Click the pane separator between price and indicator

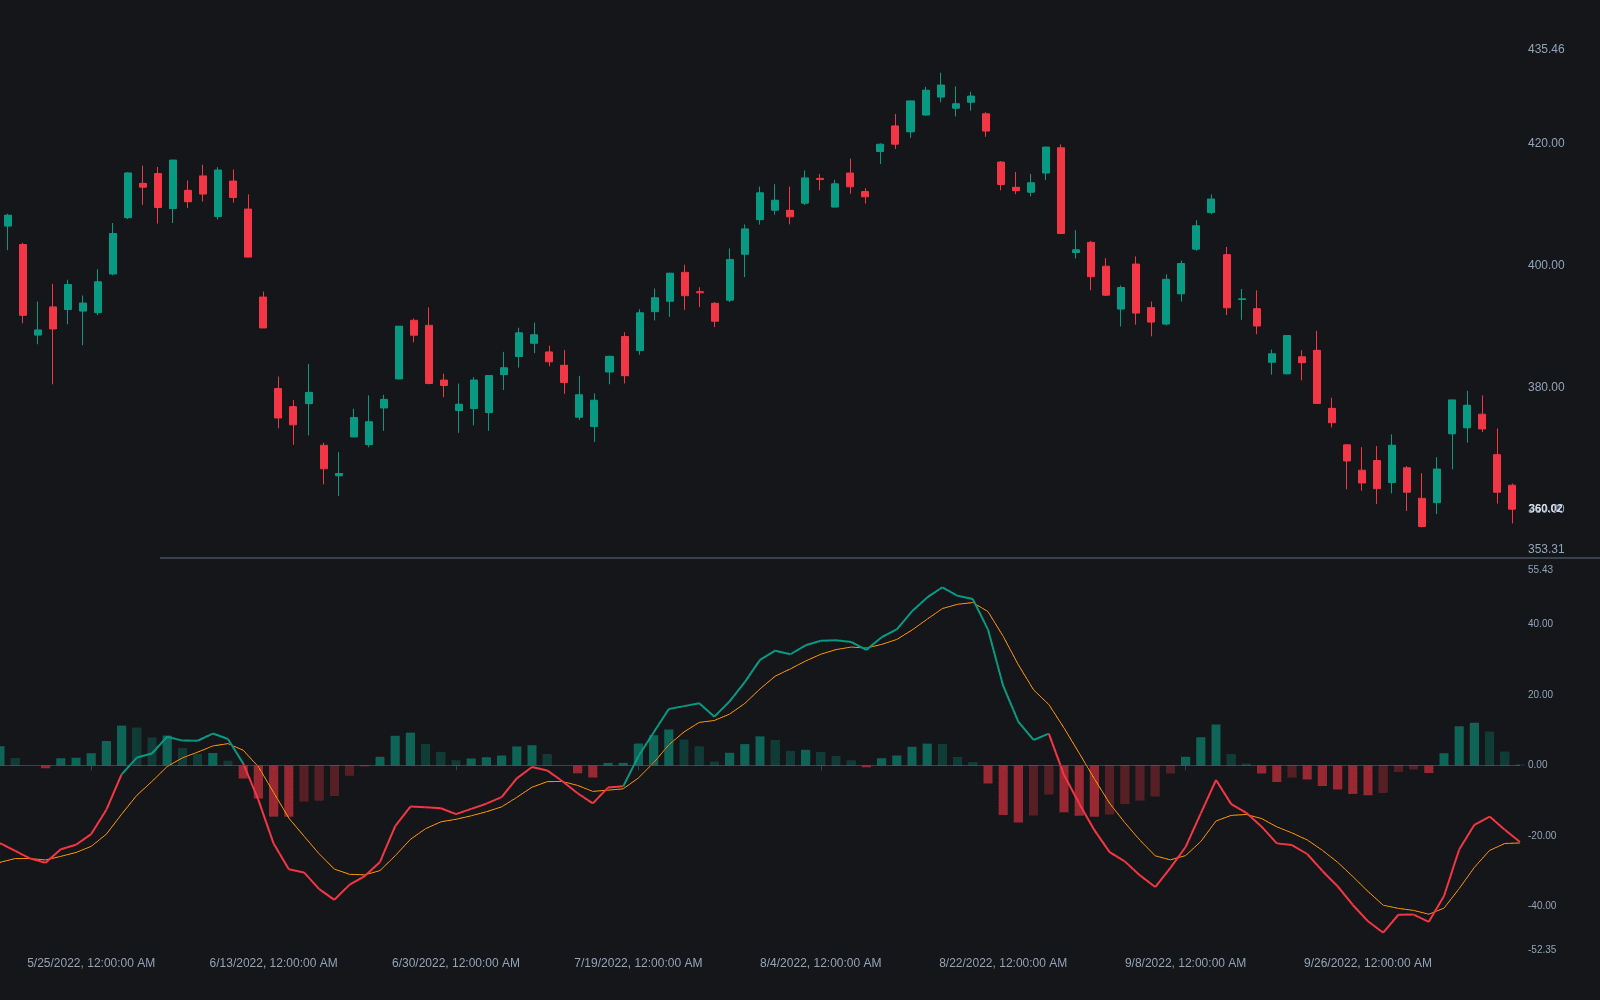coord(880,558)
